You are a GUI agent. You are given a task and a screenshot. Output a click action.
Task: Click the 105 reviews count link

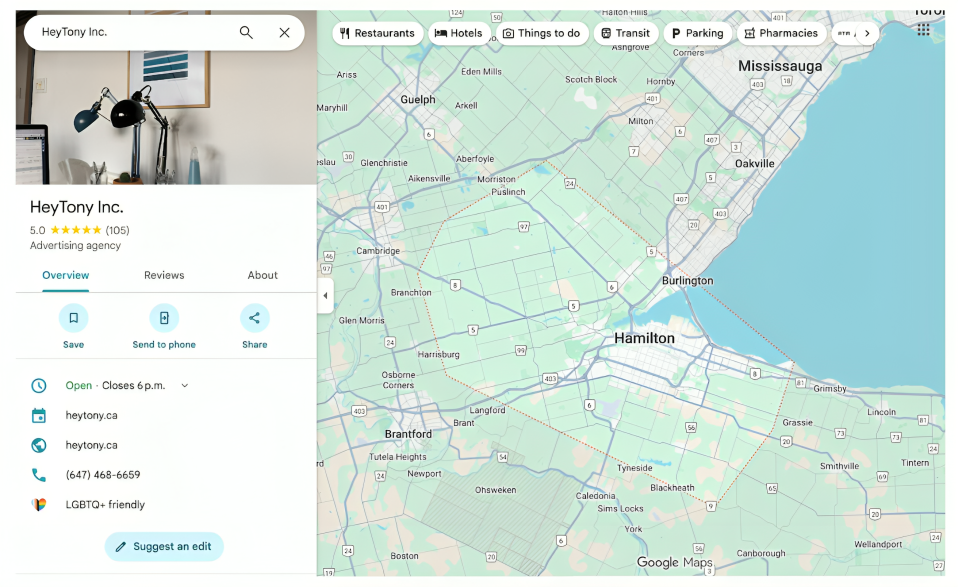117,230
